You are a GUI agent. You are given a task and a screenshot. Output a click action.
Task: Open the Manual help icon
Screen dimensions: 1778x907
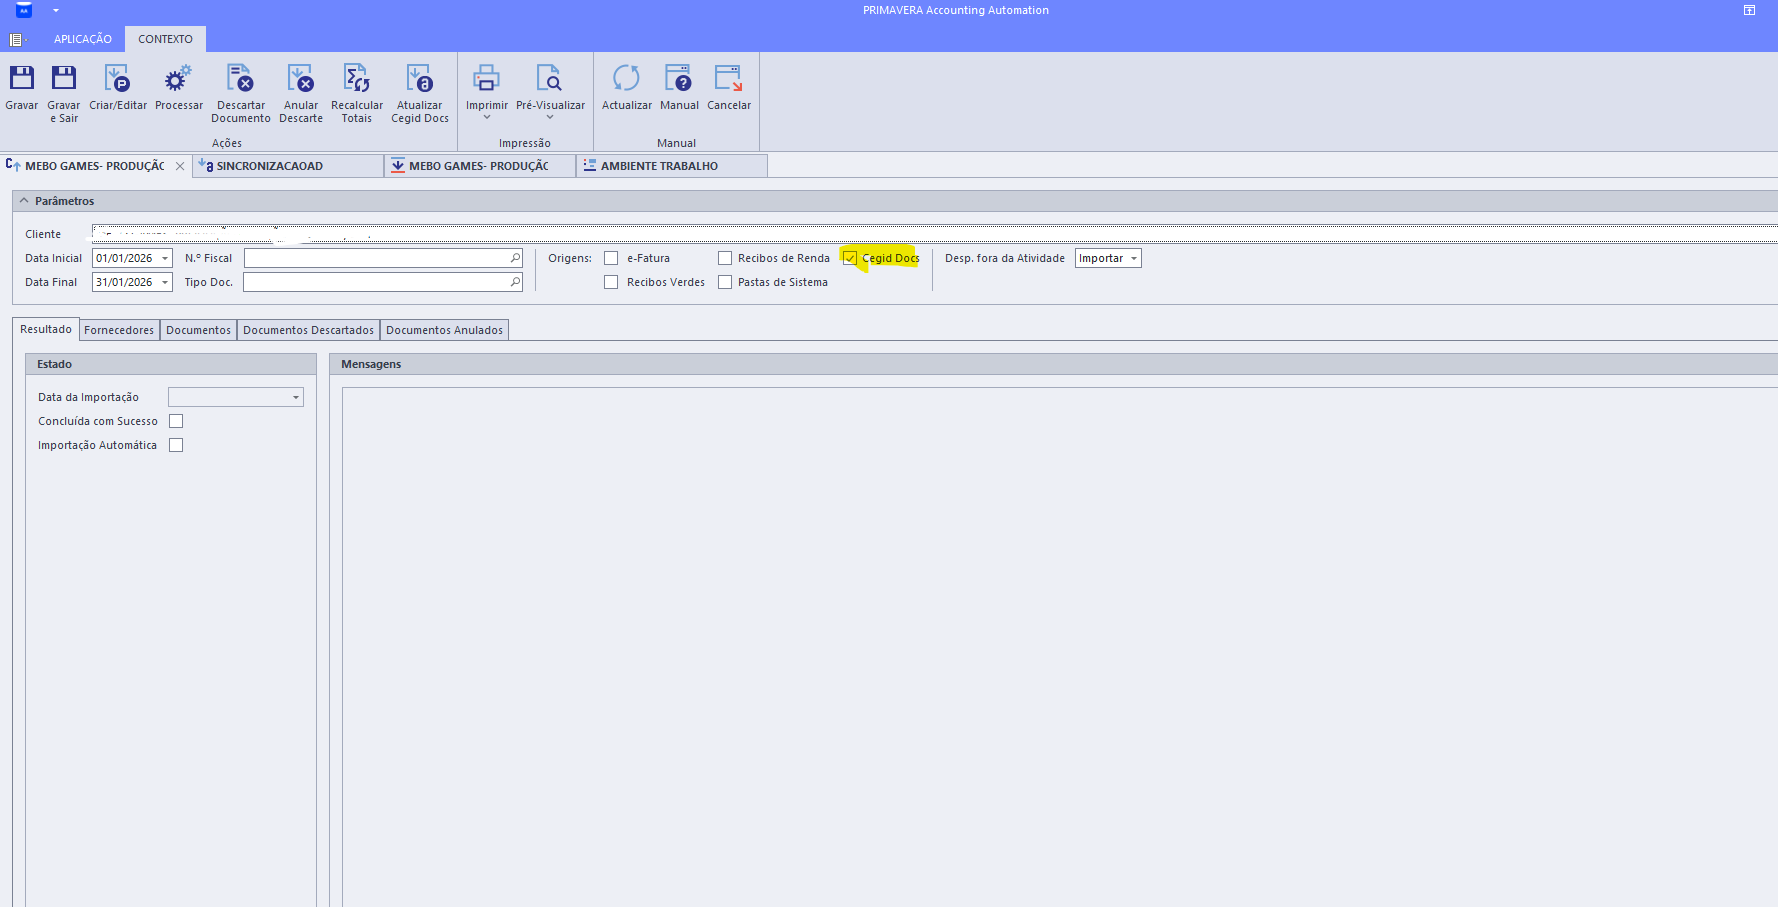(x=679, y=79)
